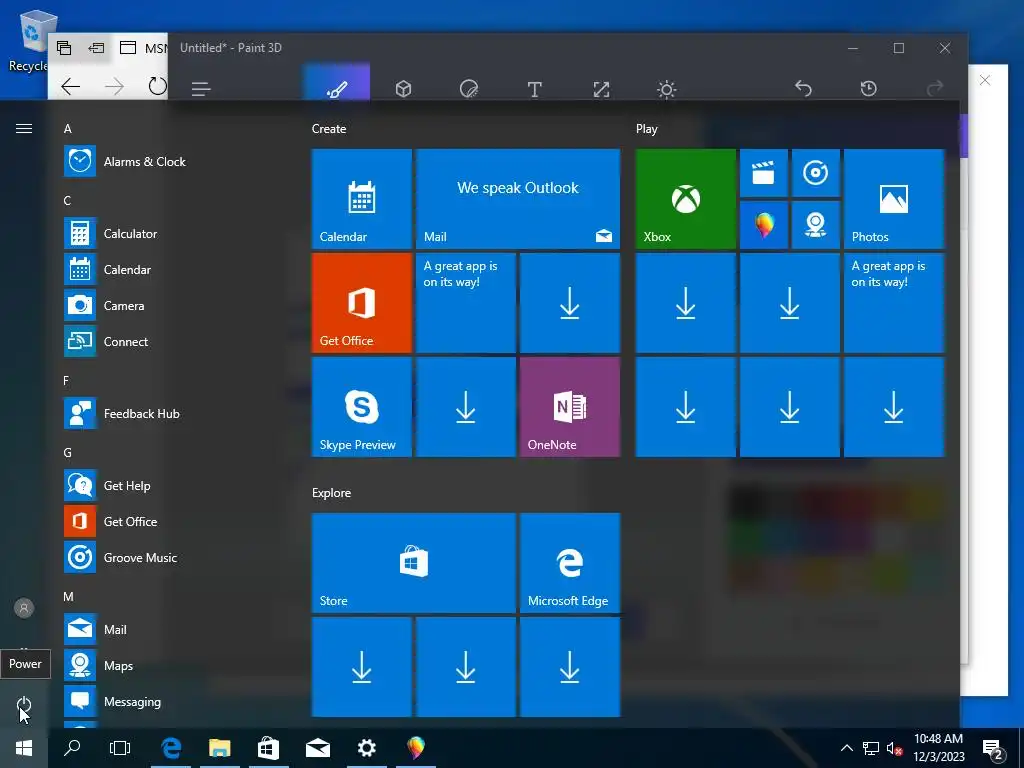Show hidden system tray icons

pos(846,748)
